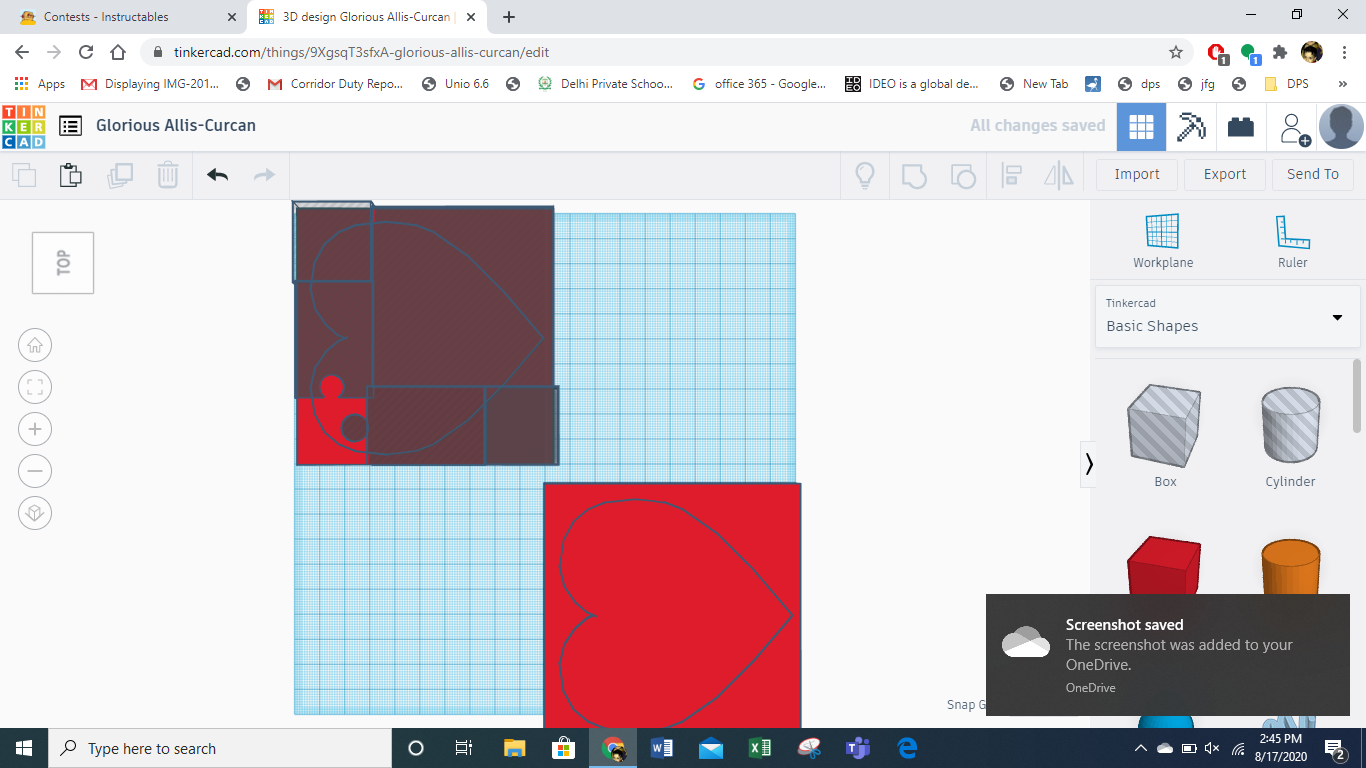
Task: Click the Tinkercad logo
Action: (24, 126)
